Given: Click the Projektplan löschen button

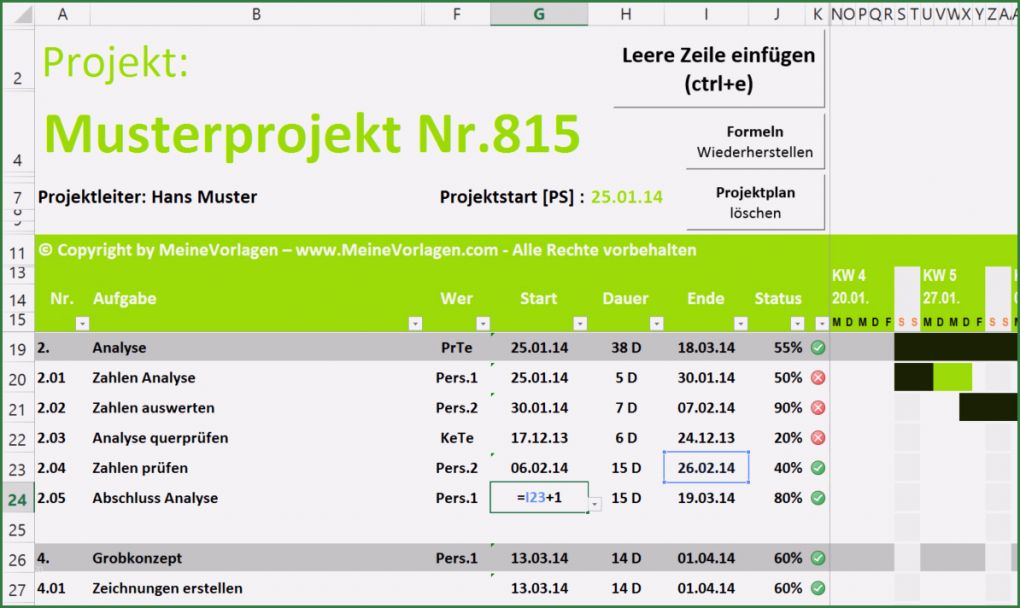Looking at the screenshot, I should tap(755, 201).
